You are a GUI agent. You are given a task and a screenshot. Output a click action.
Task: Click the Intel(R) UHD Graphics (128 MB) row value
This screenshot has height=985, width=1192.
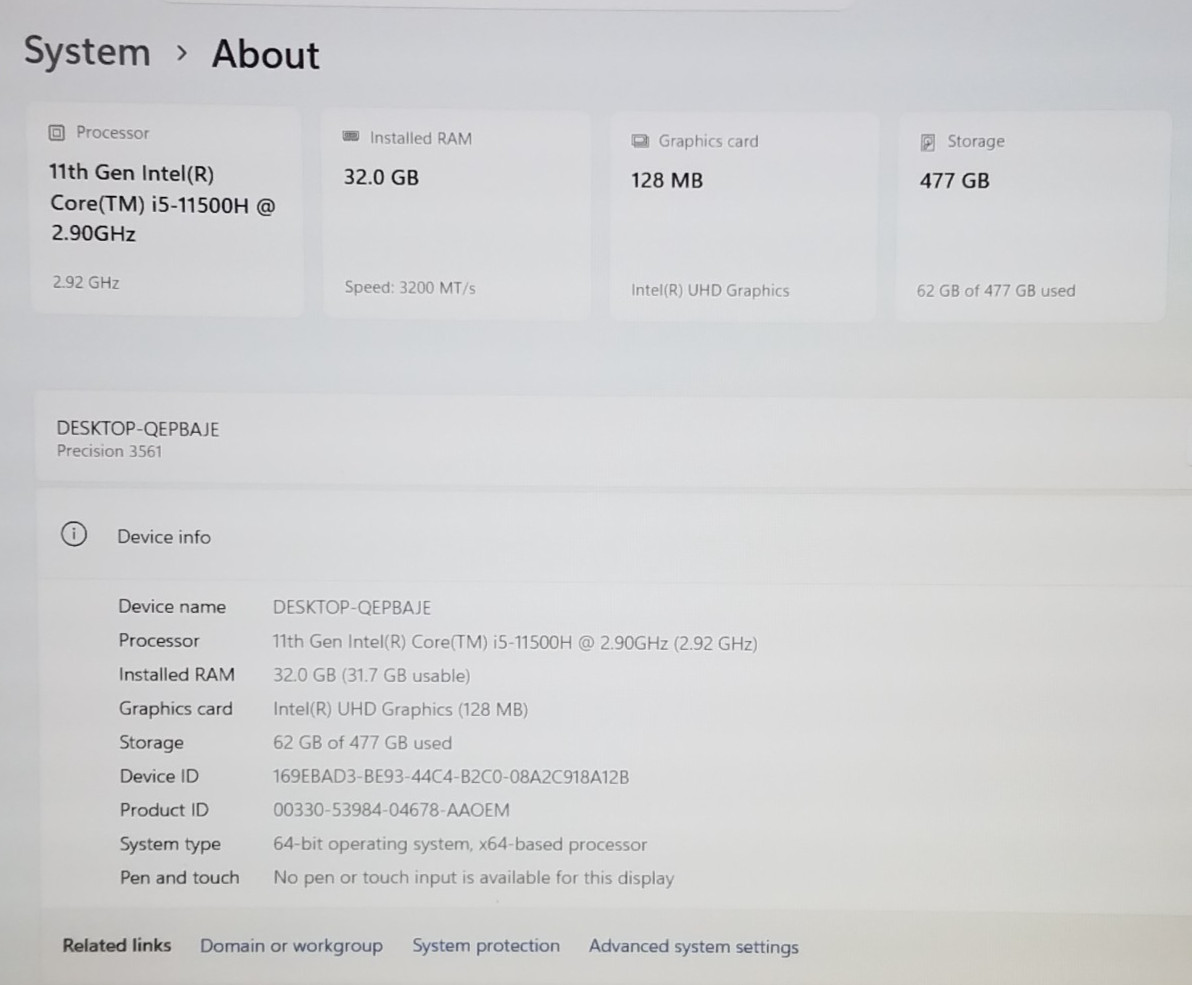tap(401, 709)
